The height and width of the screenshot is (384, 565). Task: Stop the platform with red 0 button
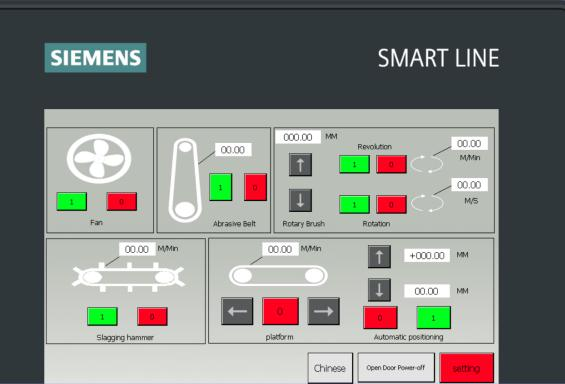click(280, 311)
